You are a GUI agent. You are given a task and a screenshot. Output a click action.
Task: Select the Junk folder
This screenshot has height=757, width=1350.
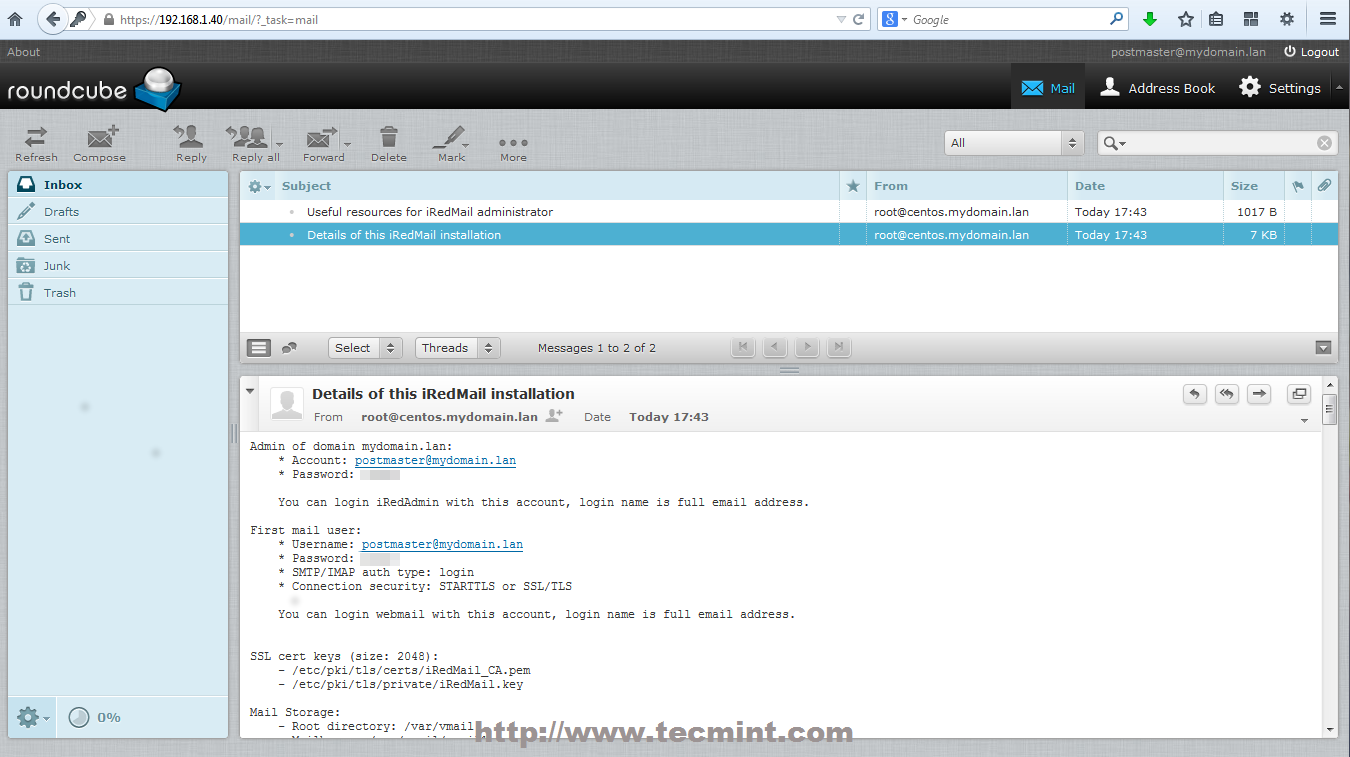pyautogui.click(x=118, y=265)
